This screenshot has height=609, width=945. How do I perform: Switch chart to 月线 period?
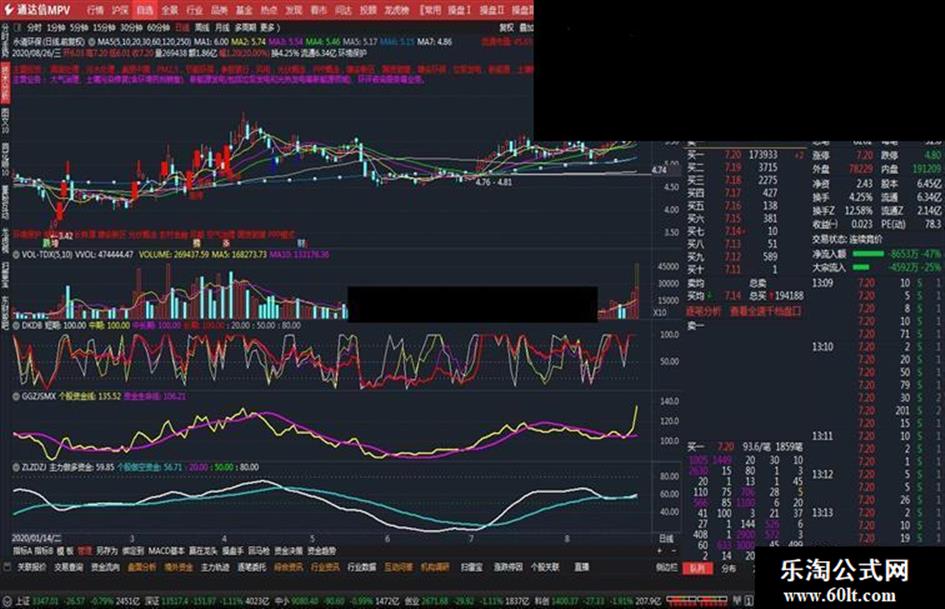pos(222,28)
